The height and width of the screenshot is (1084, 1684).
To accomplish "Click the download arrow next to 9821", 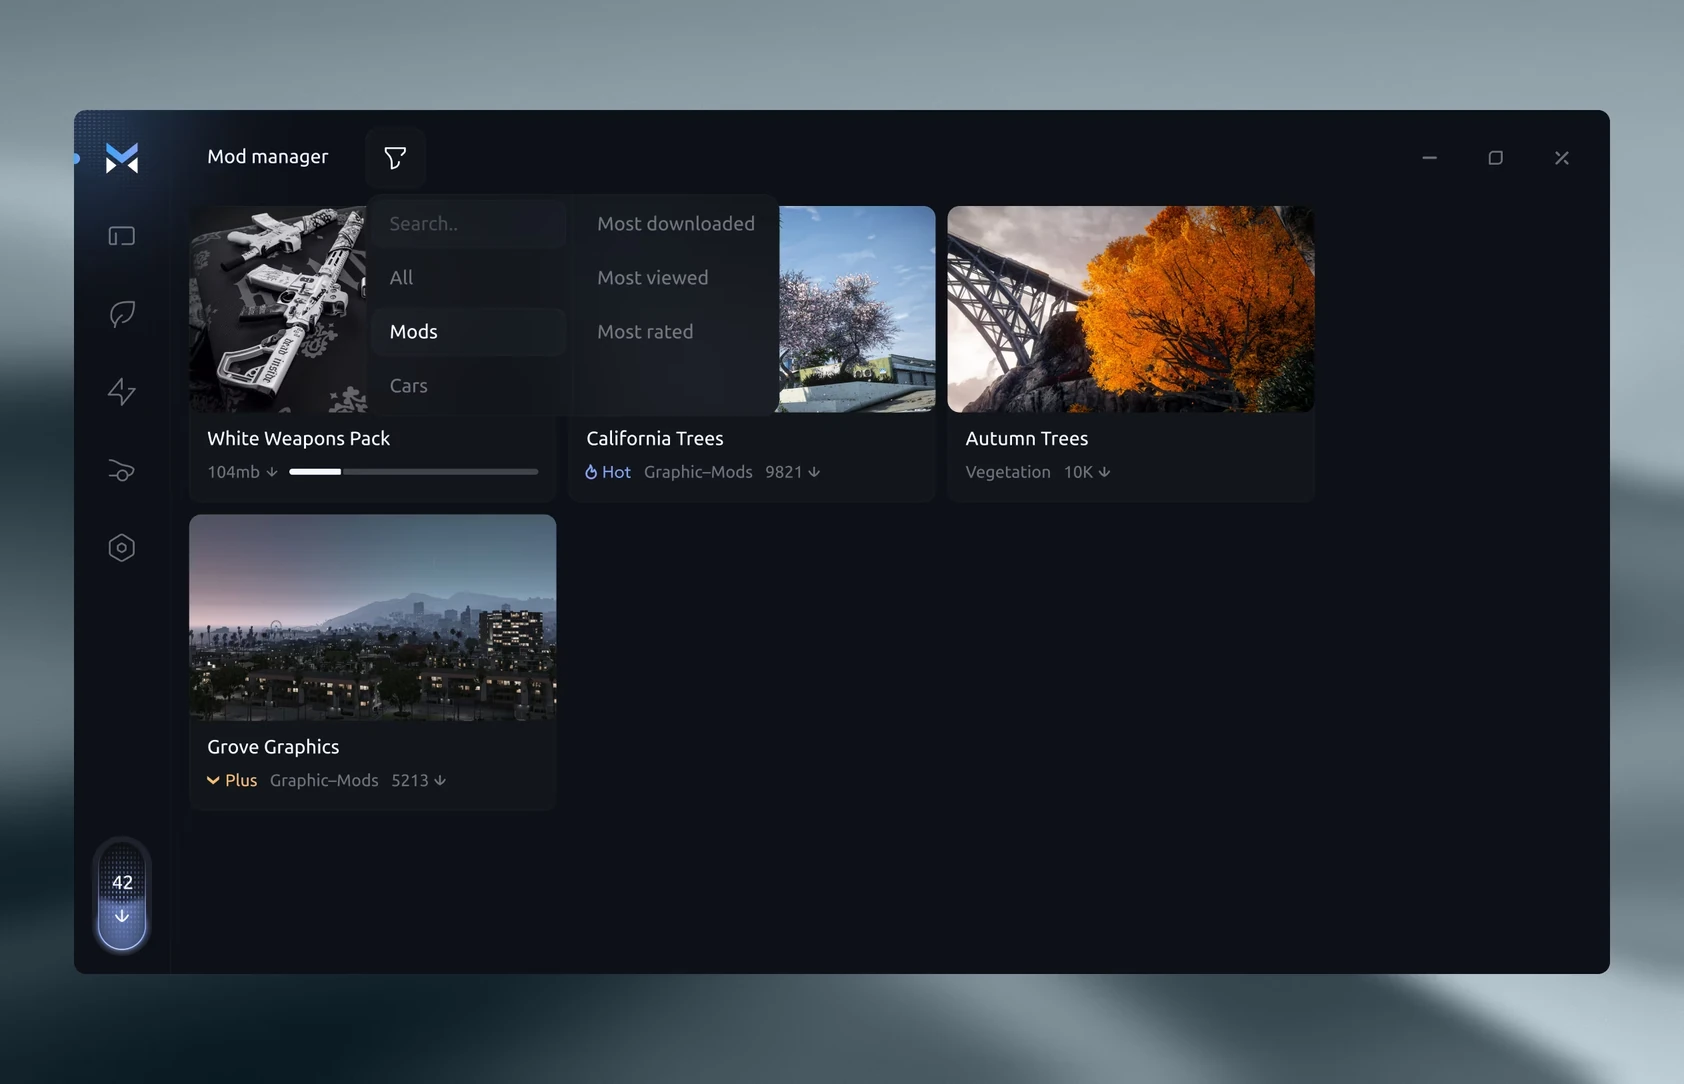I will 814,472.
